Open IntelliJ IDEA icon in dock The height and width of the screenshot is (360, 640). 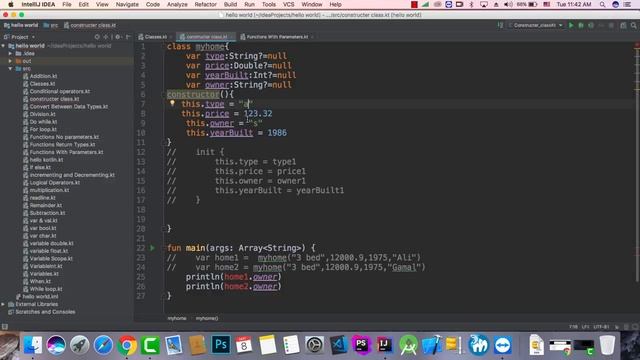(x=384, y=345)
